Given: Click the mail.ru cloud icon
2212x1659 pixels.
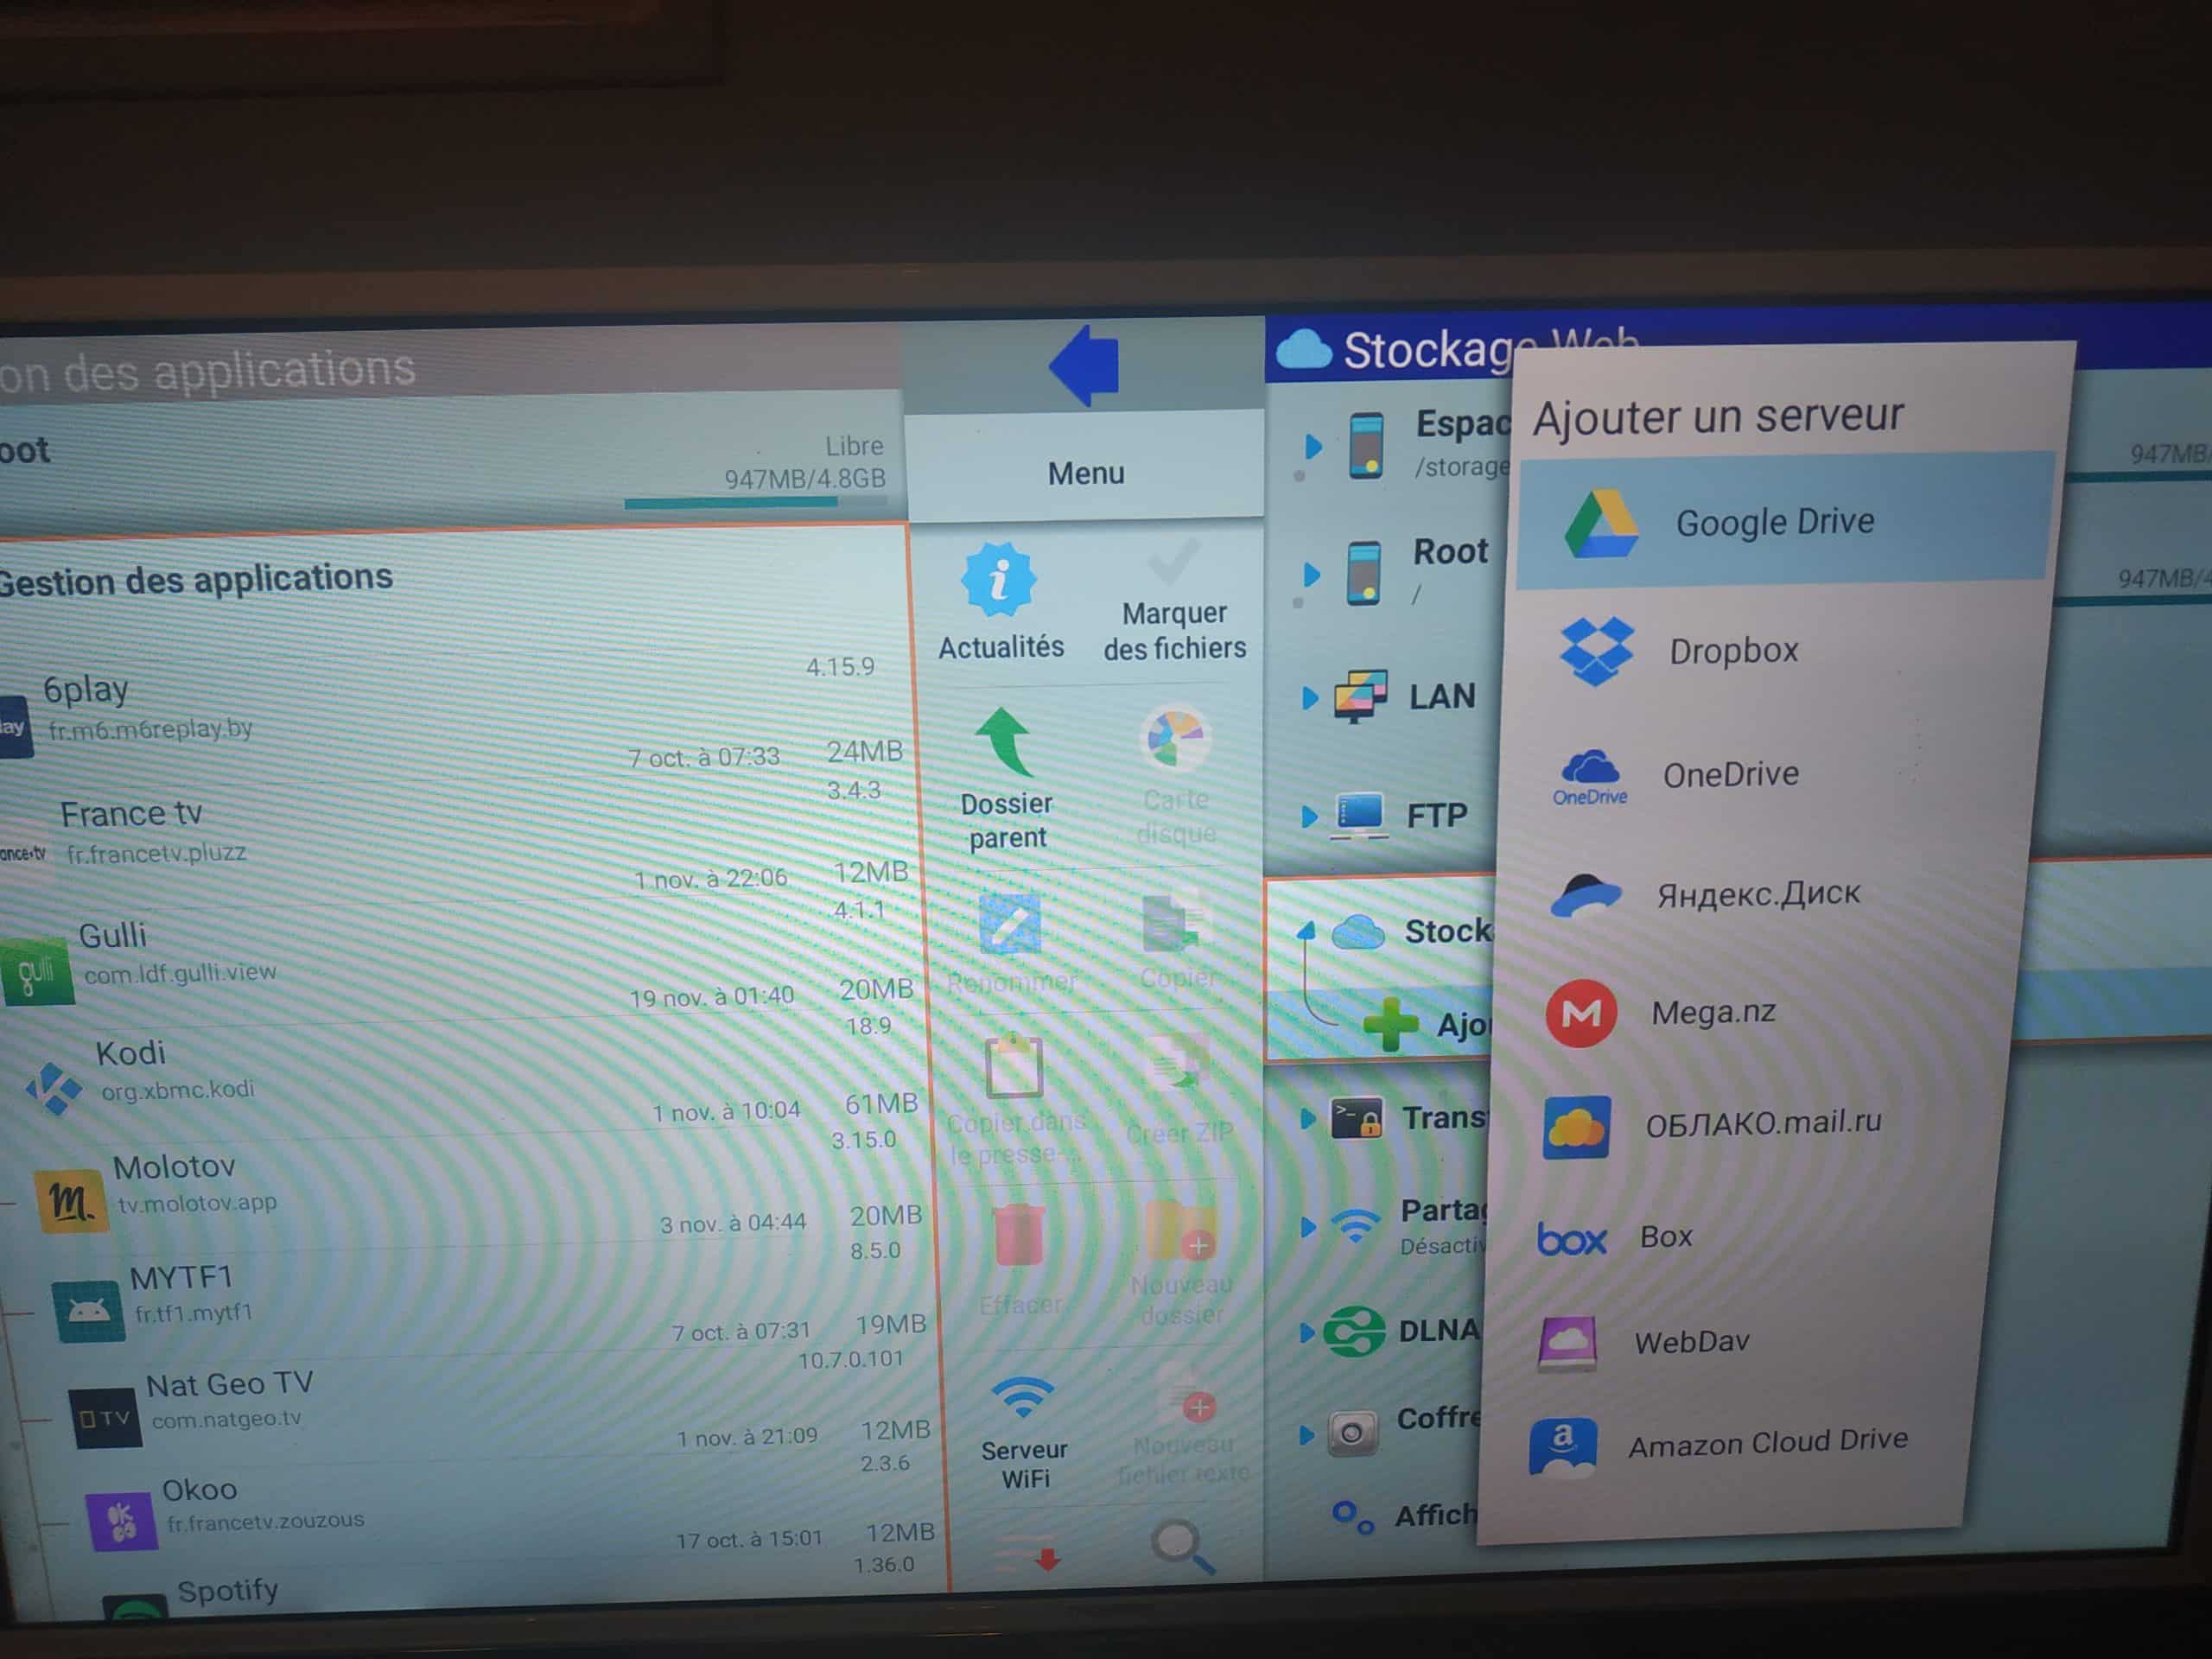Looking at the screenshot, I should coord(1576,1127).
